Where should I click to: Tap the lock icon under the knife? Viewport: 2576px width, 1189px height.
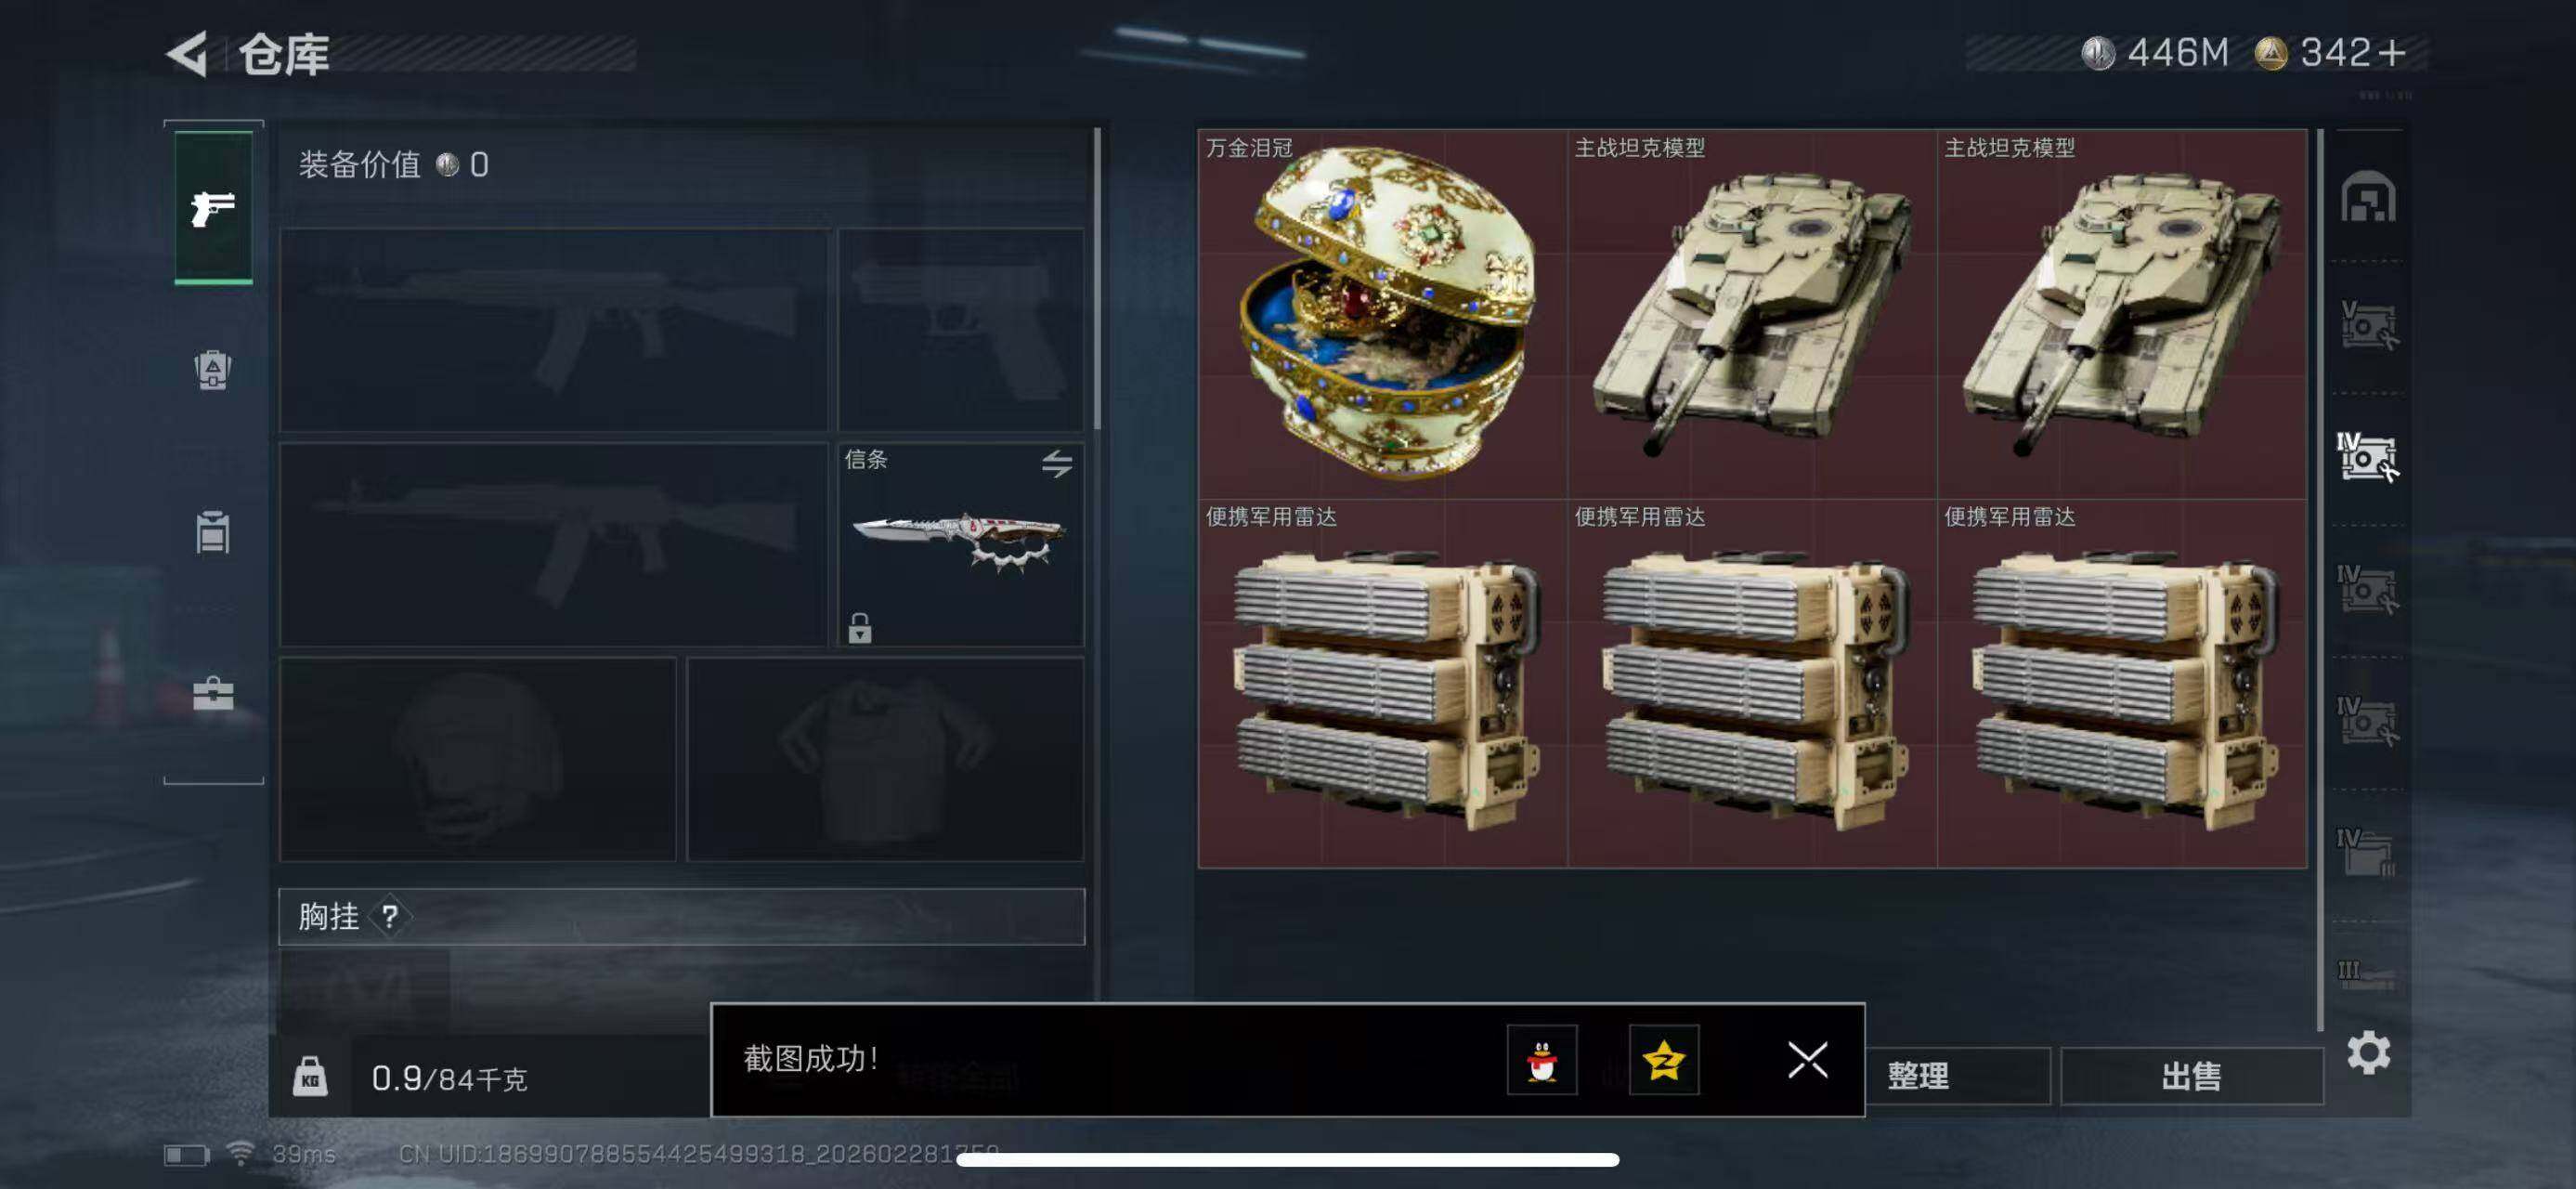tap(860, 628)
